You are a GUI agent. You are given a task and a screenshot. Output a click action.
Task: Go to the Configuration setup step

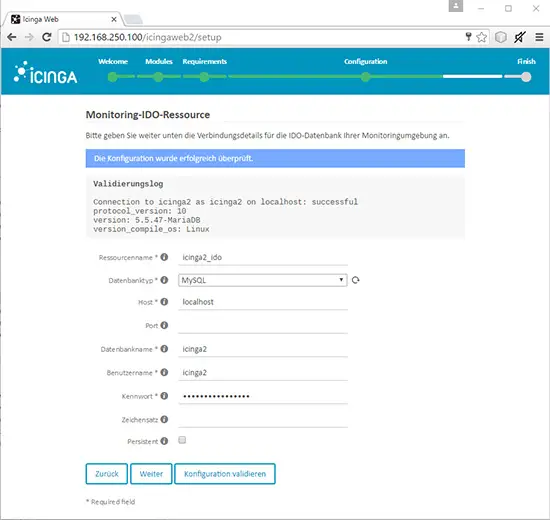pos(365,61)
